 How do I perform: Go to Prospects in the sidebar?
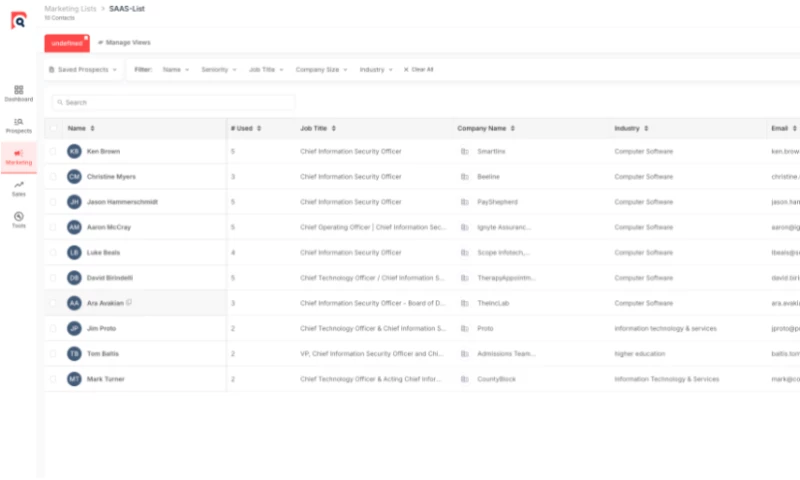[x=19, y=125]
